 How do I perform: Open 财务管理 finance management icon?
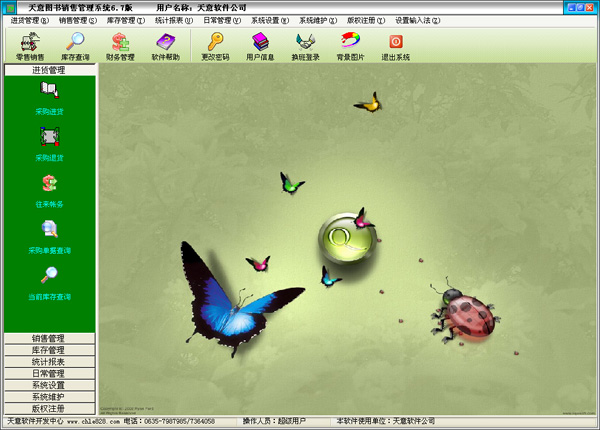point(121,45)
